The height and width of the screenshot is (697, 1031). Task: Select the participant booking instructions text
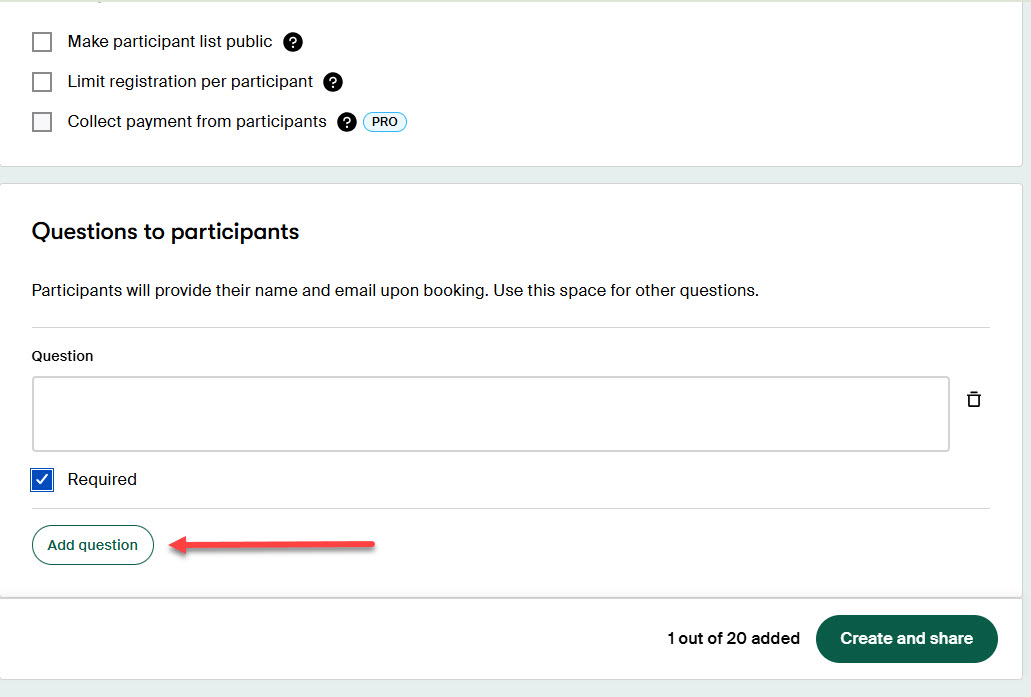click(x=395, y=290)
